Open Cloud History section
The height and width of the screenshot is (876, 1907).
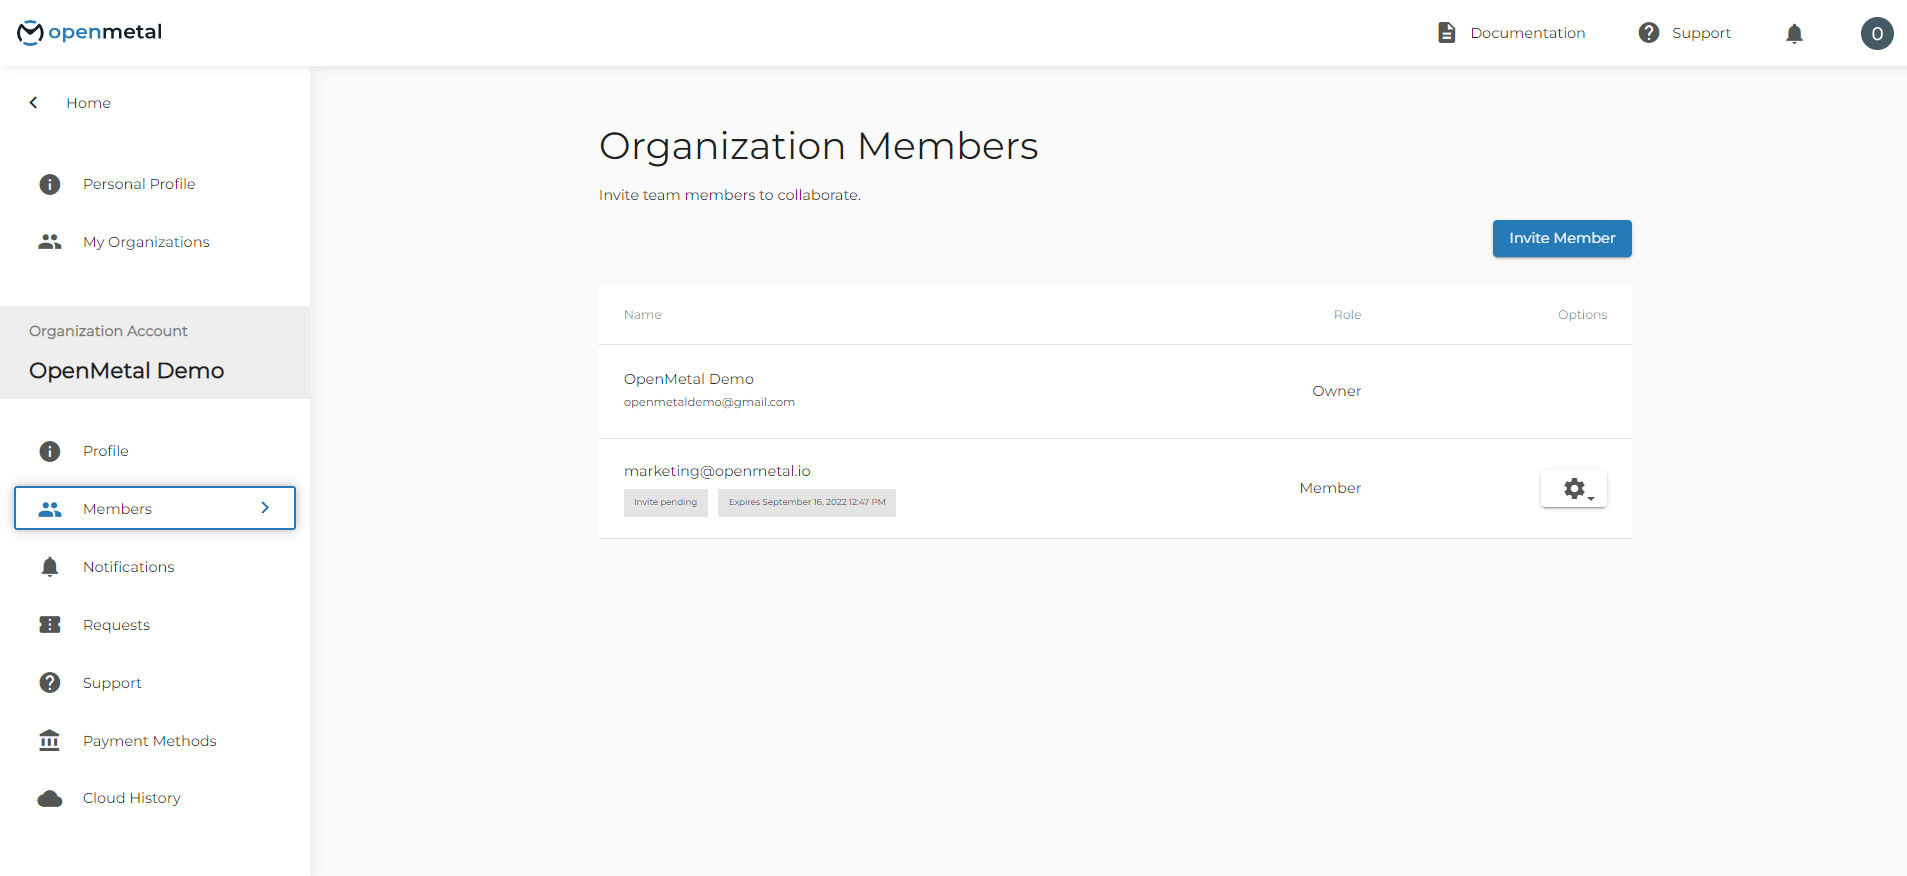132,798
